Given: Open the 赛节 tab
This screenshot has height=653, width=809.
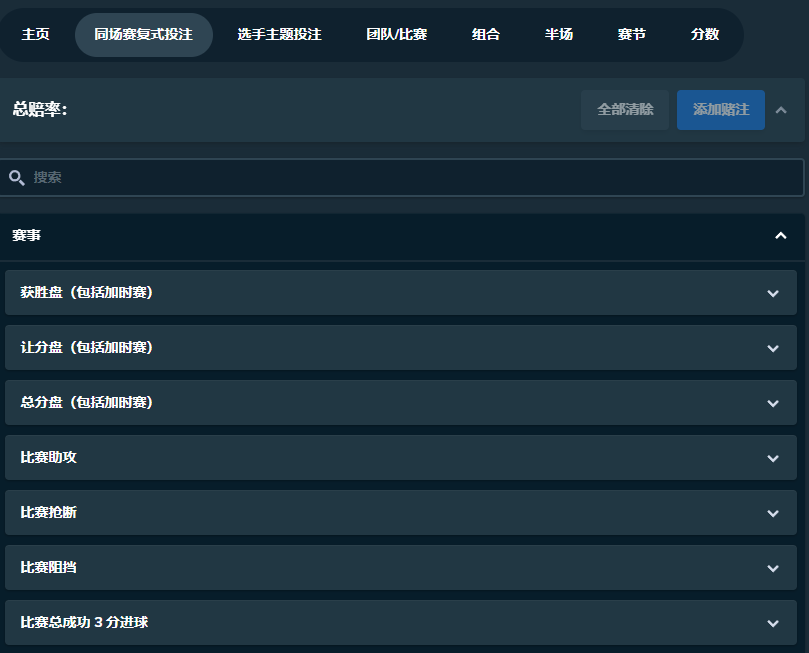Looking at the screenshot, I should pos(632,35).
